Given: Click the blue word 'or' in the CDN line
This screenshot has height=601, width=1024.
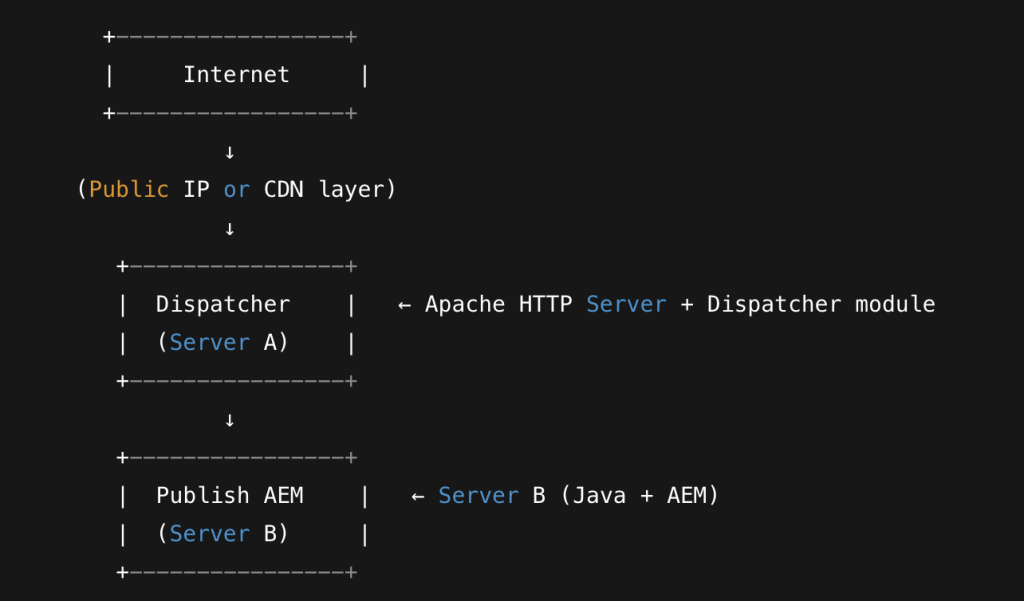Looking at the screenshot, I should [236, 189].
